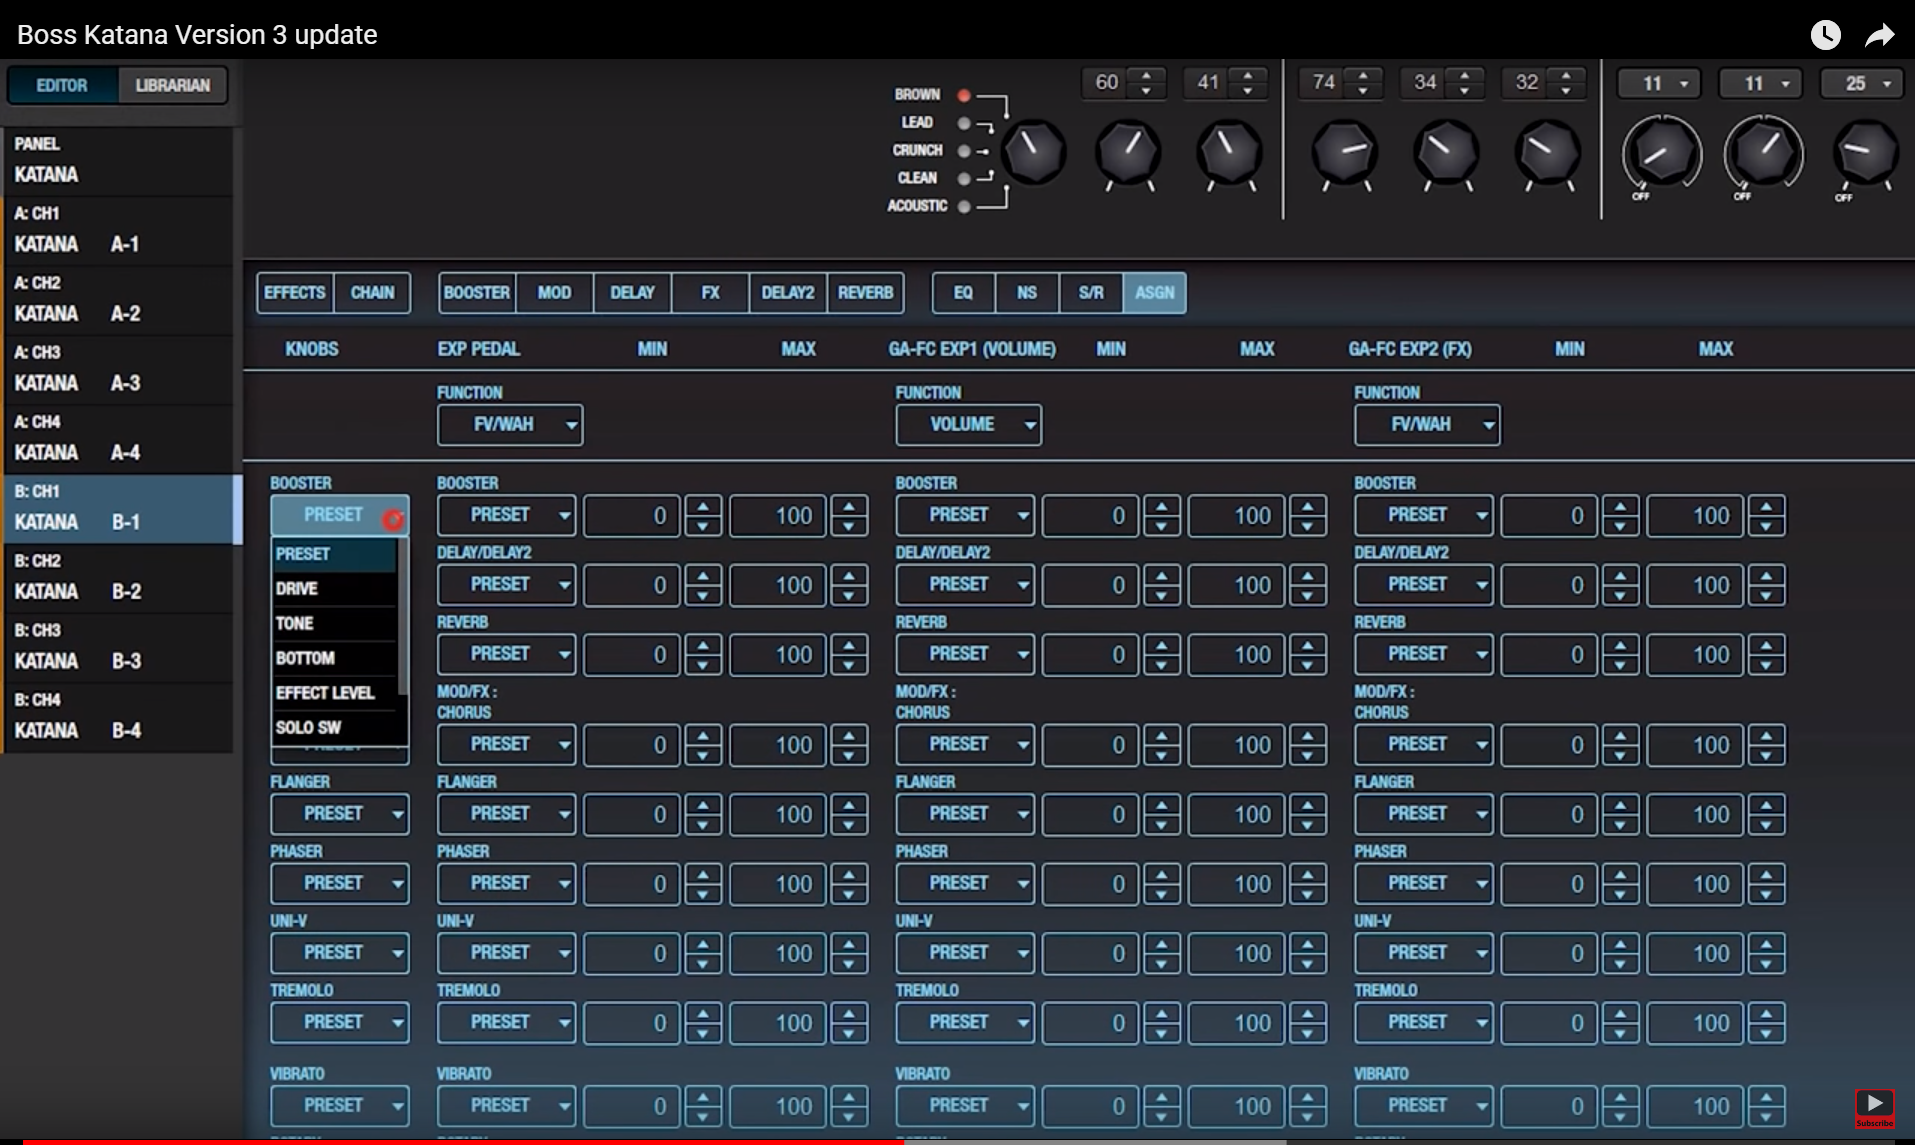Open GA-FC EXP1 function VOLUME dropdown
This screenshot has width=1915, height=1145.
pyautogui.click(x=968, y=425)
